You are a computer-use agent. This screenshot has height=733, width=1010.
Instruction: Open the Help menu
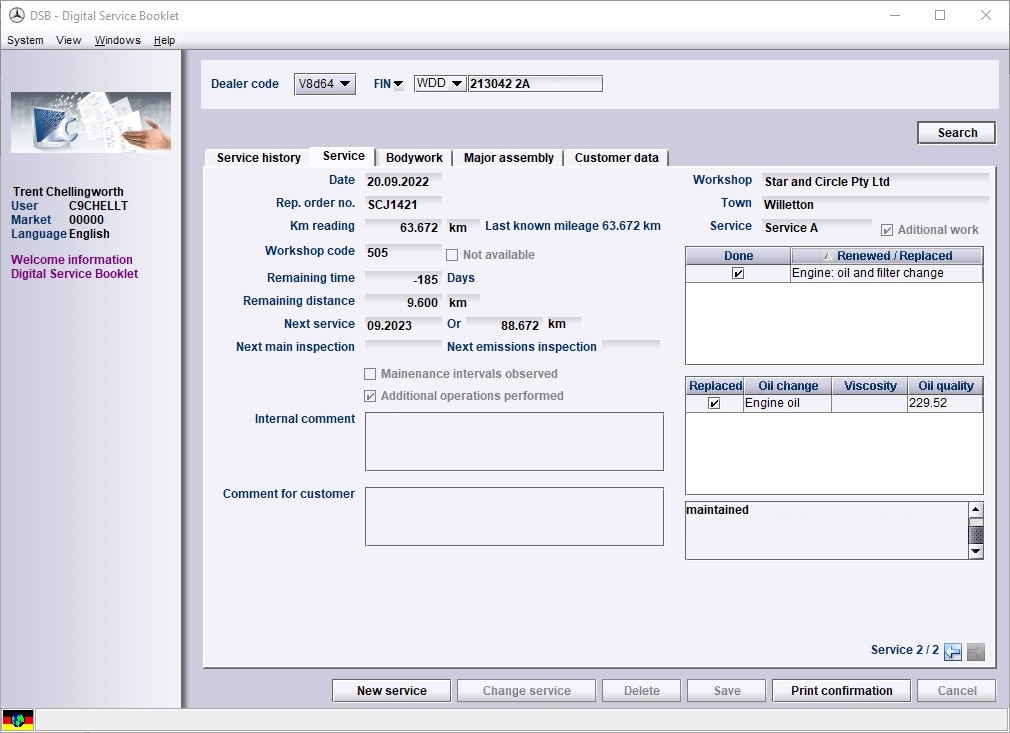point(164,40)
